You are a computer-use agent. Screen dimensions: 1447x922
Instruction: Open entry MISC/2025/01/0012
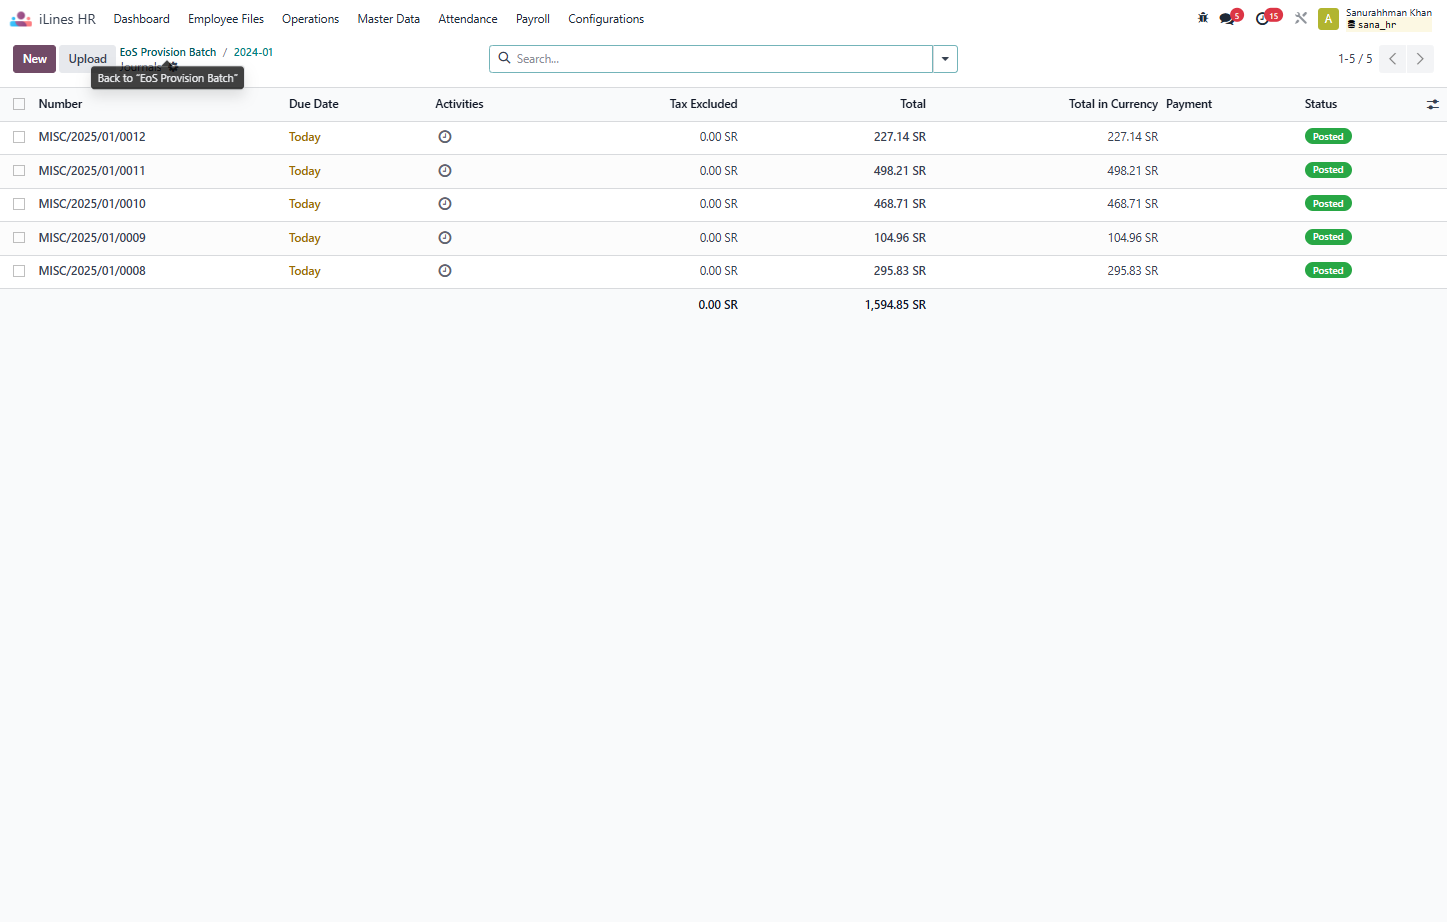click(92, 137)
